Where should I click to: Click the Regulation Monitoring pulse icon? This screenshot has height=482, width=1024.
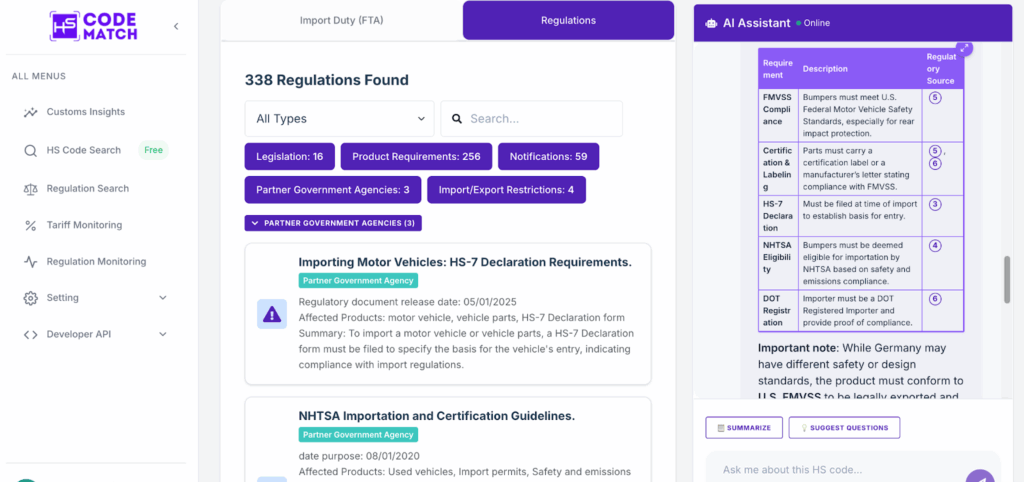tap(30, 262)
